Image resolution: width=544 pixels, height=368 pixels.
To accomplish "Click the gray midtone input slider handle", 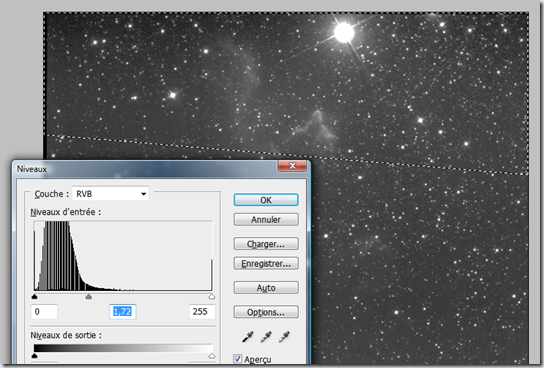I will [89, 297].
